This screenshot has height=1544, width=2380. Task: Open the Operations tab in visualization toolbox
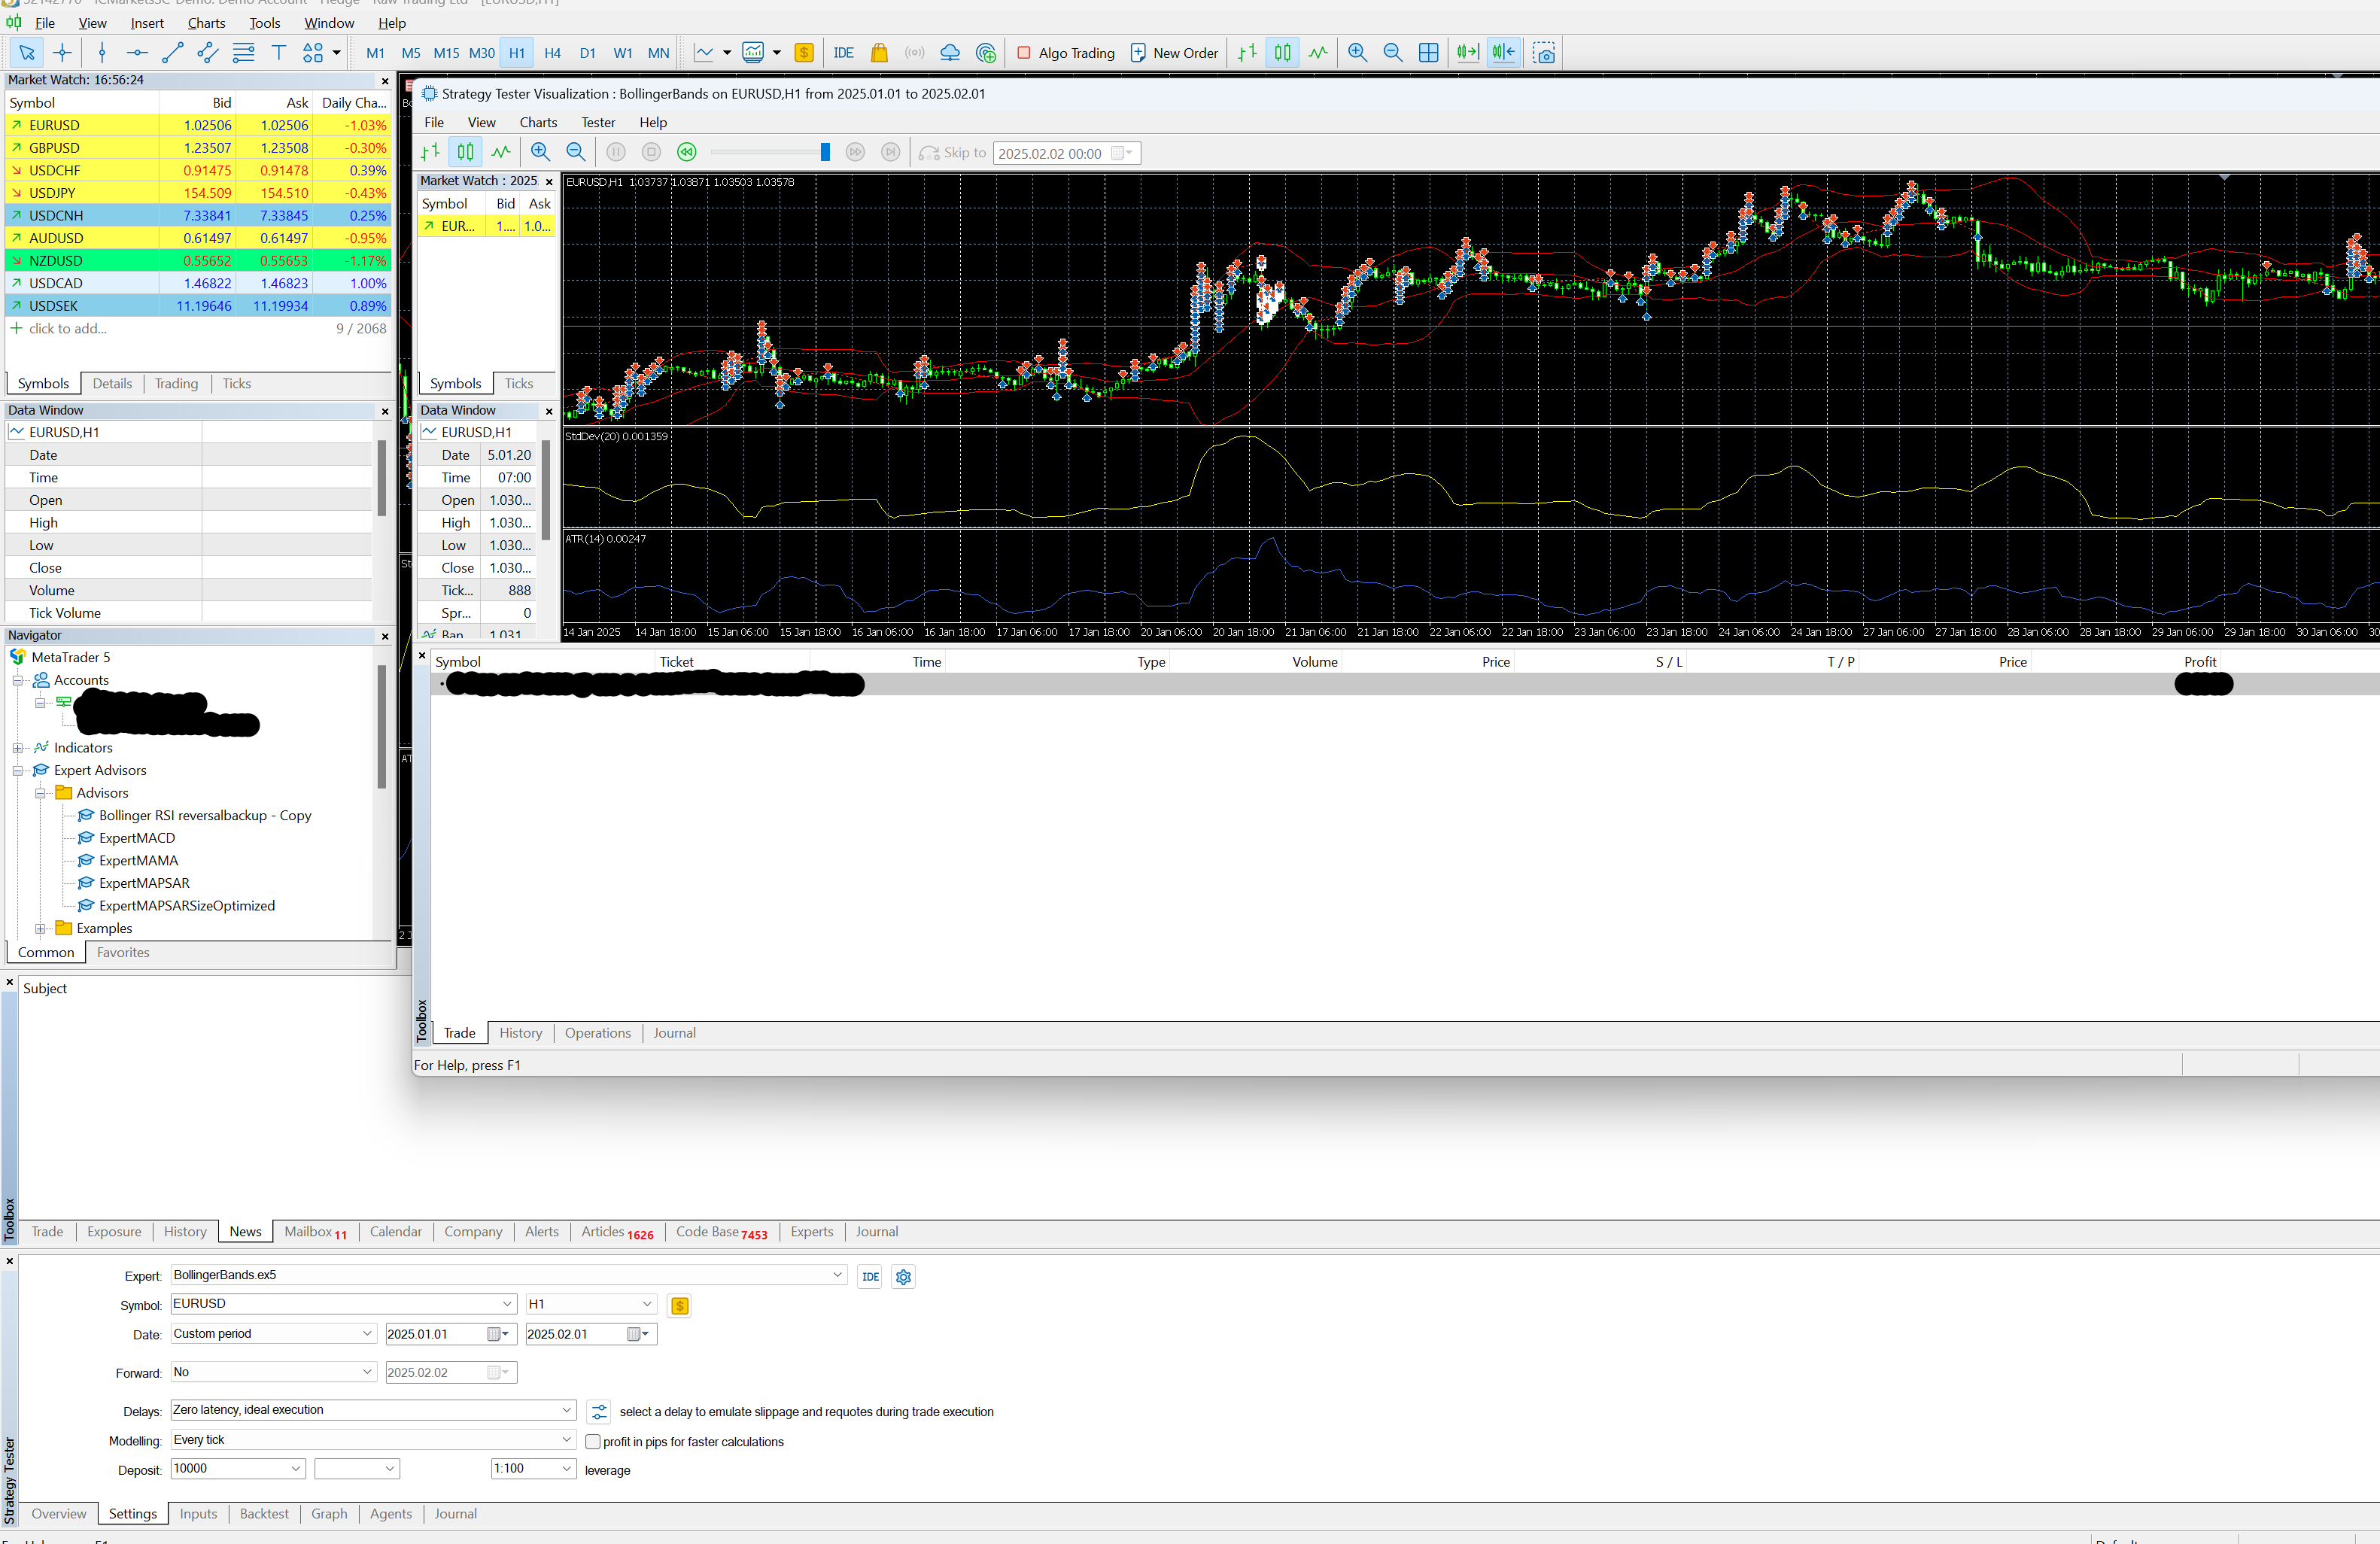(598, 1033)
